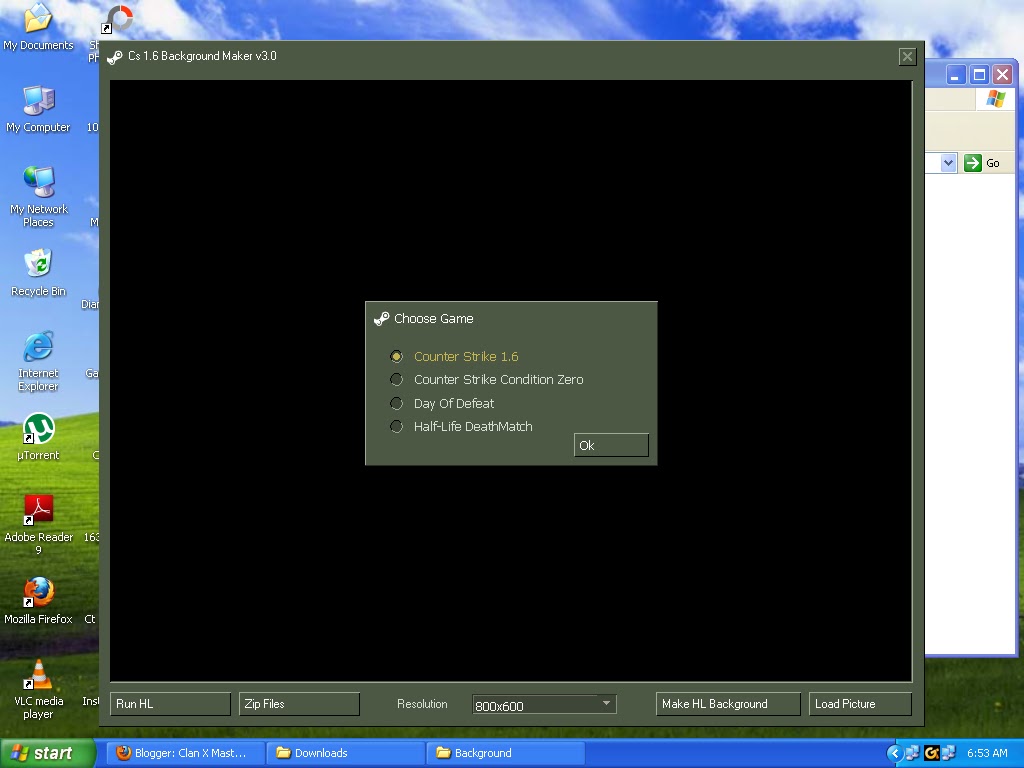
Task: Switch to Blogger Firefox taskbar item
Action: click(x=185, y=753)
